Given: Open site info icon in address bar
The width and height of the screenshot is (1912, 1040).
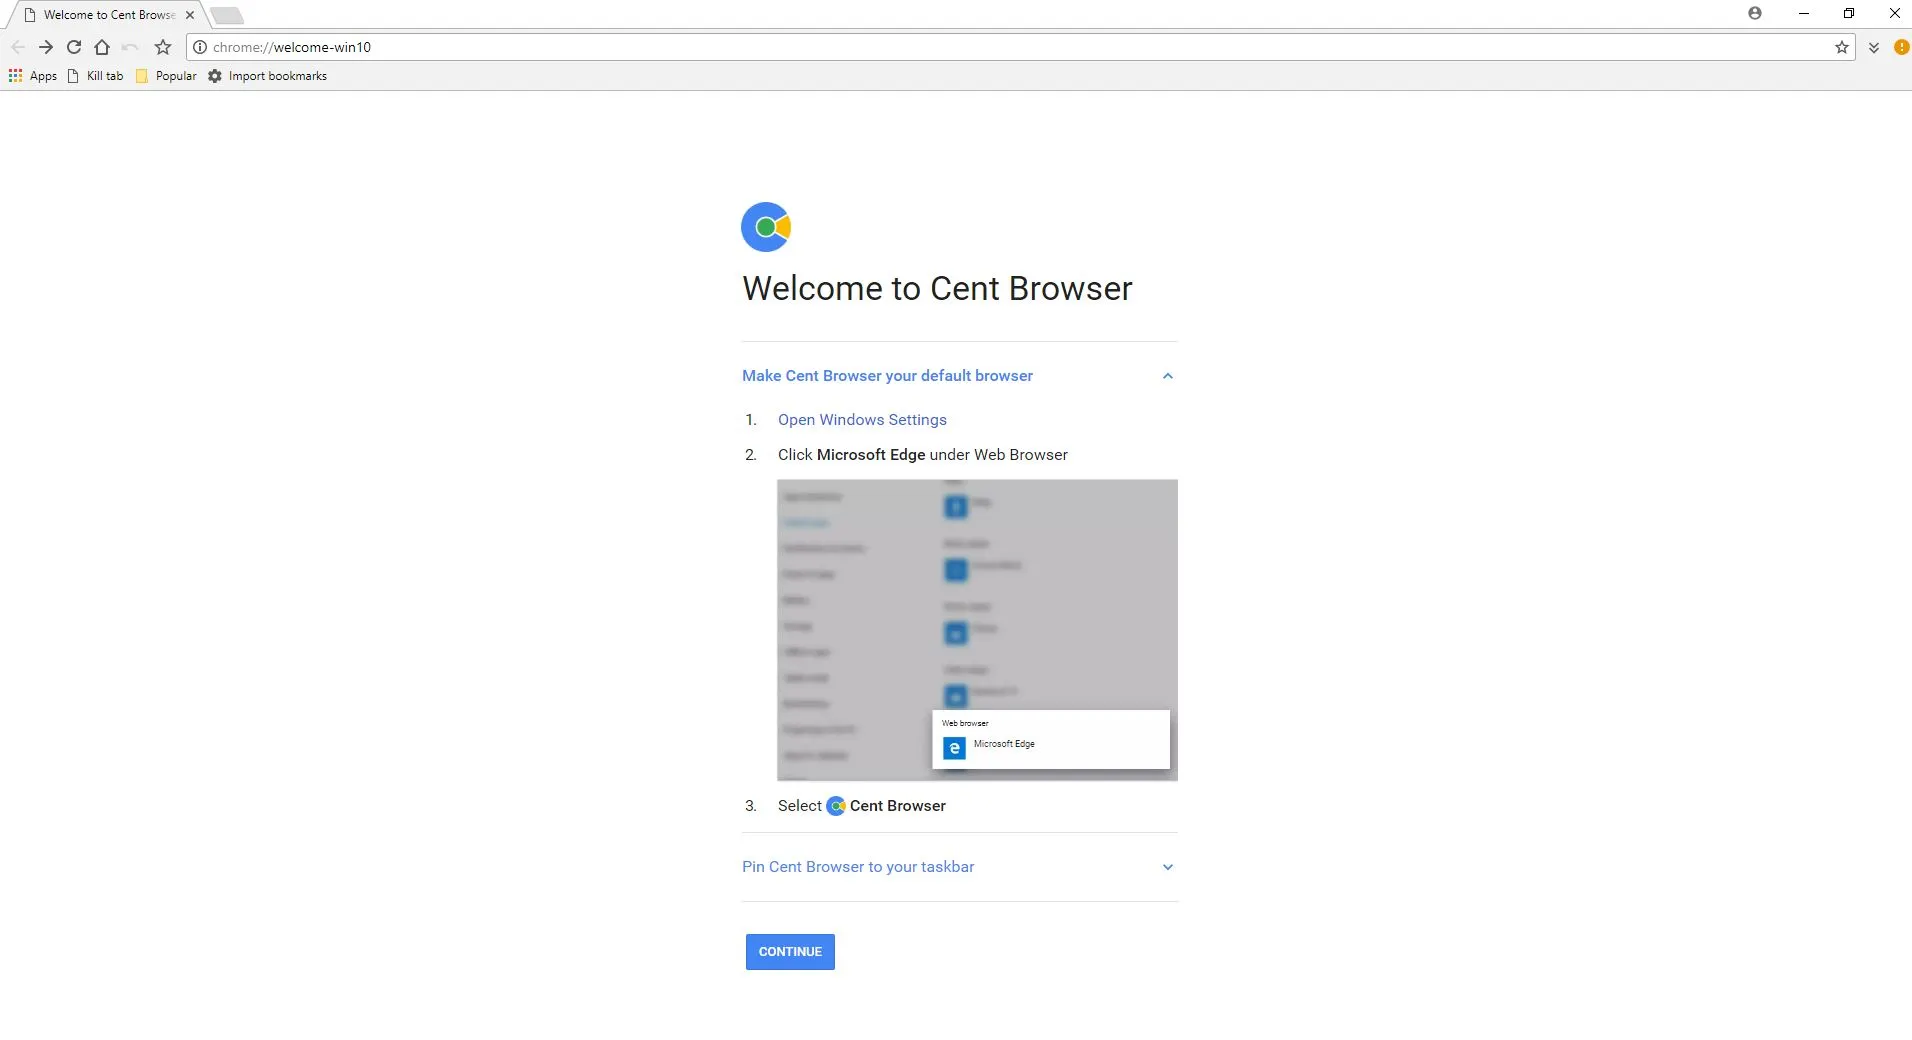Looking at the screenshot, I should (199, 47).
